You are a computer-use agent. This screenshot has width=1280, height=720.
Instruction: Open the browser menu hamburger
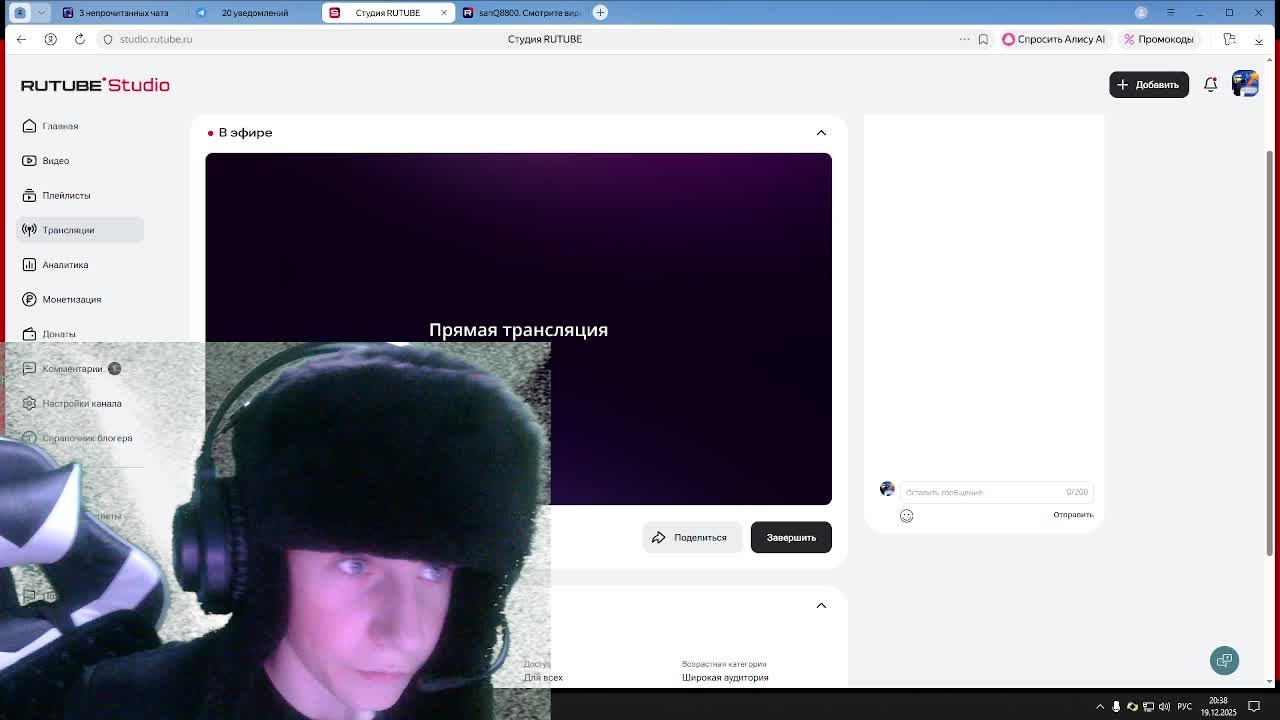click(x=1170, y=13)
